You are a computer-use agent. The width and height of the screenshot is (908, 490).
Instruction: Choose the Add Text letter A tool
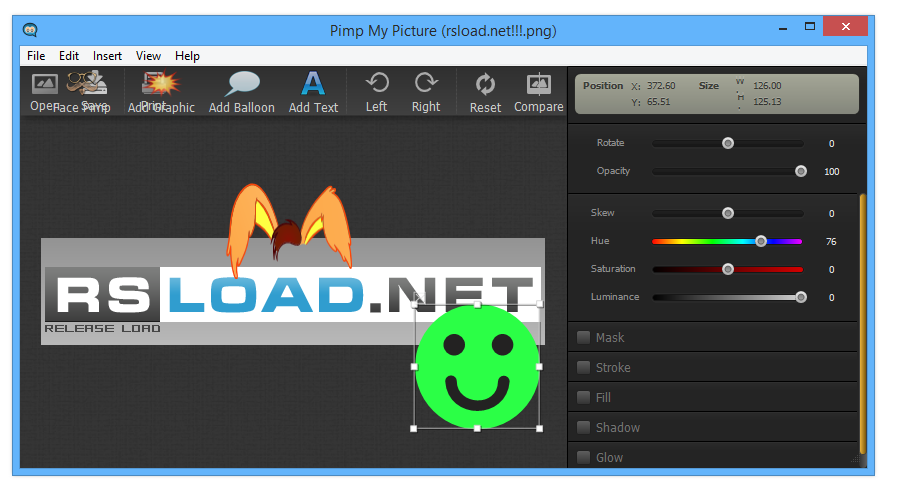point(313,83)
